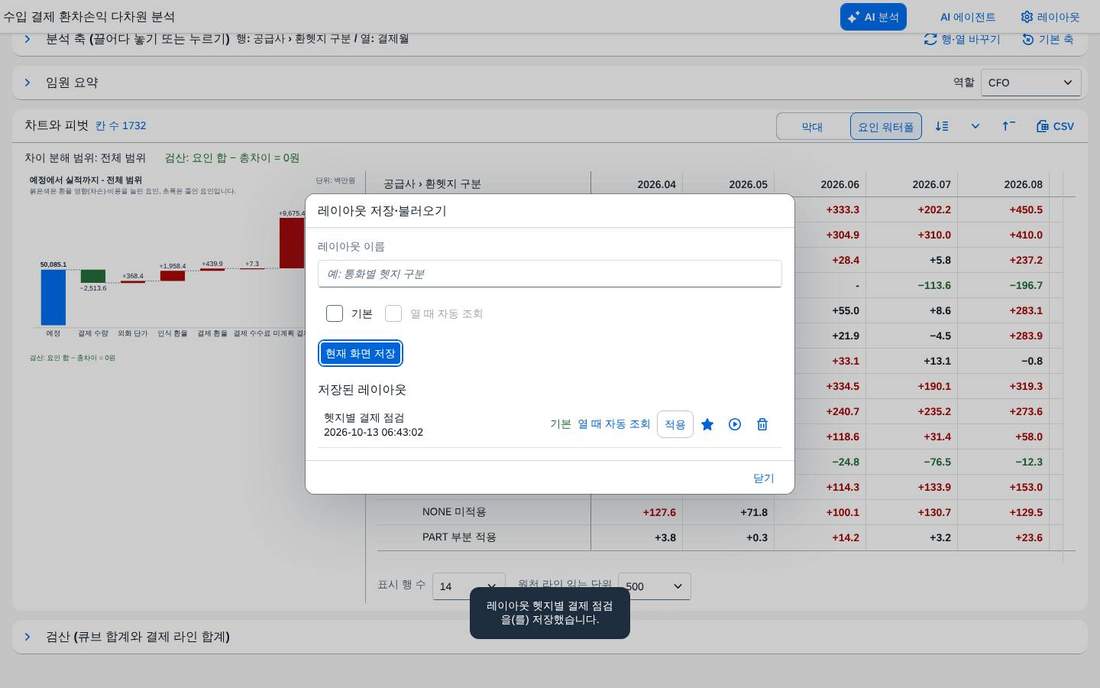Open AI 분석 with sparkle icon
Screen dimensions: 1100x688
click(x=873, y=17)
